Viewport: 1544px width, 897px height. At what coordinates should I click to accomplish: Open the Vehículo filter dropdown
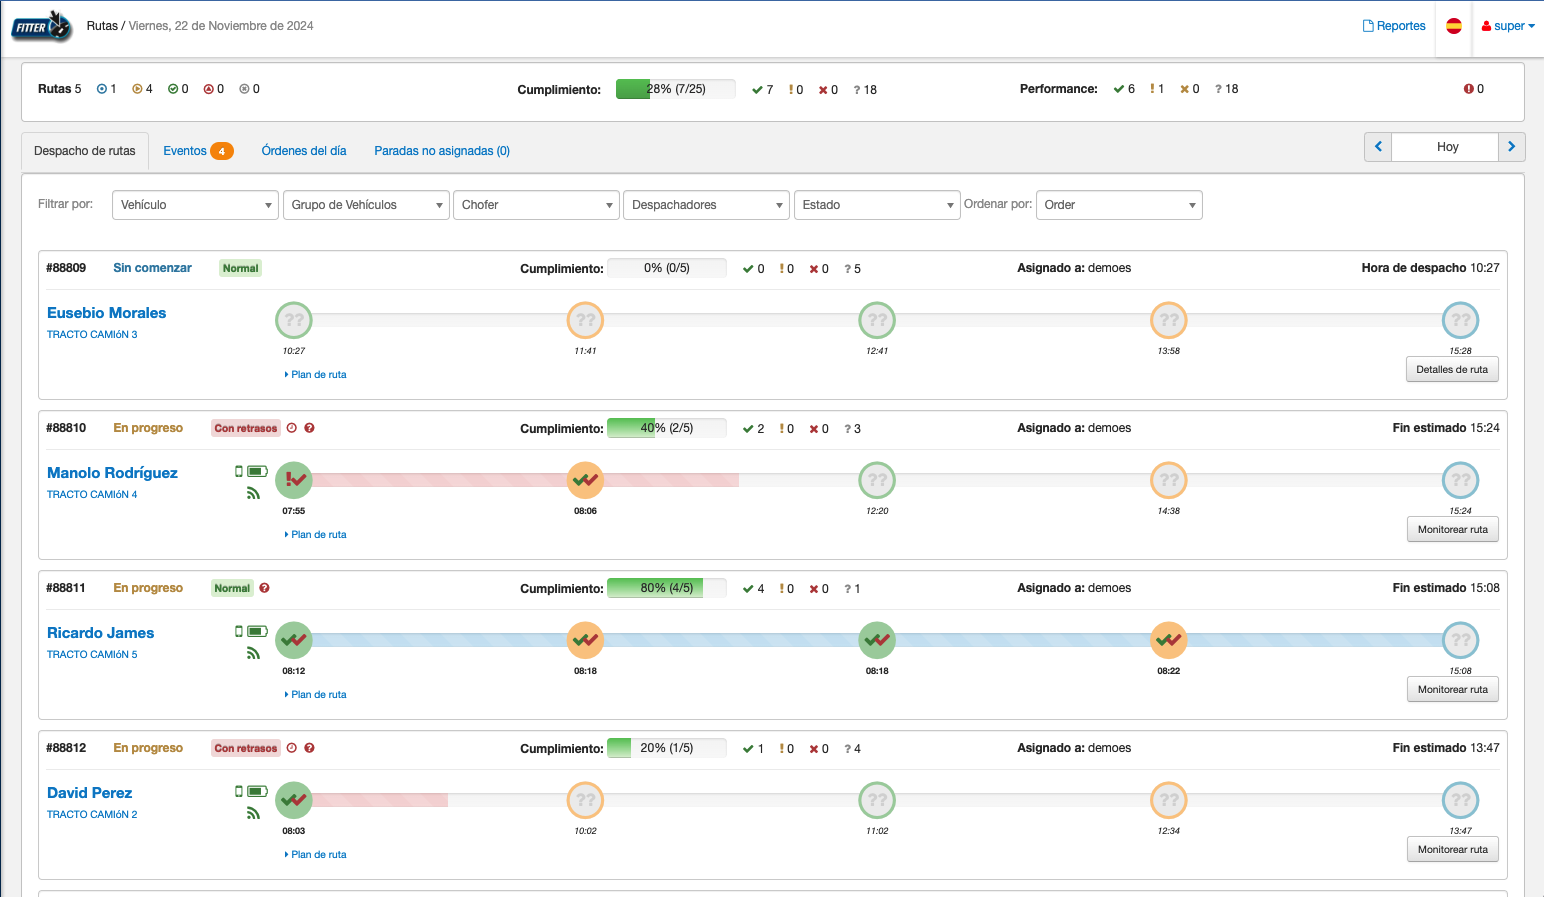(x=195, y=205)
